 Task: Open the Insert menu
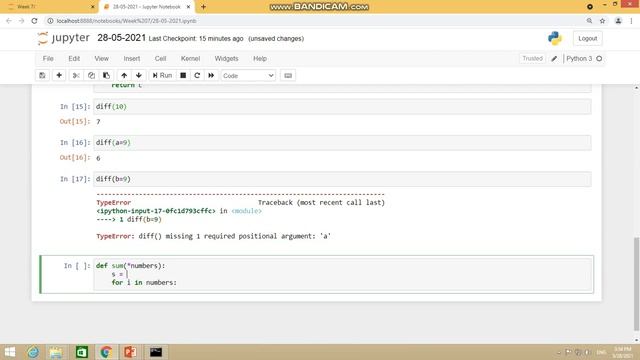(x=132, y=59)
